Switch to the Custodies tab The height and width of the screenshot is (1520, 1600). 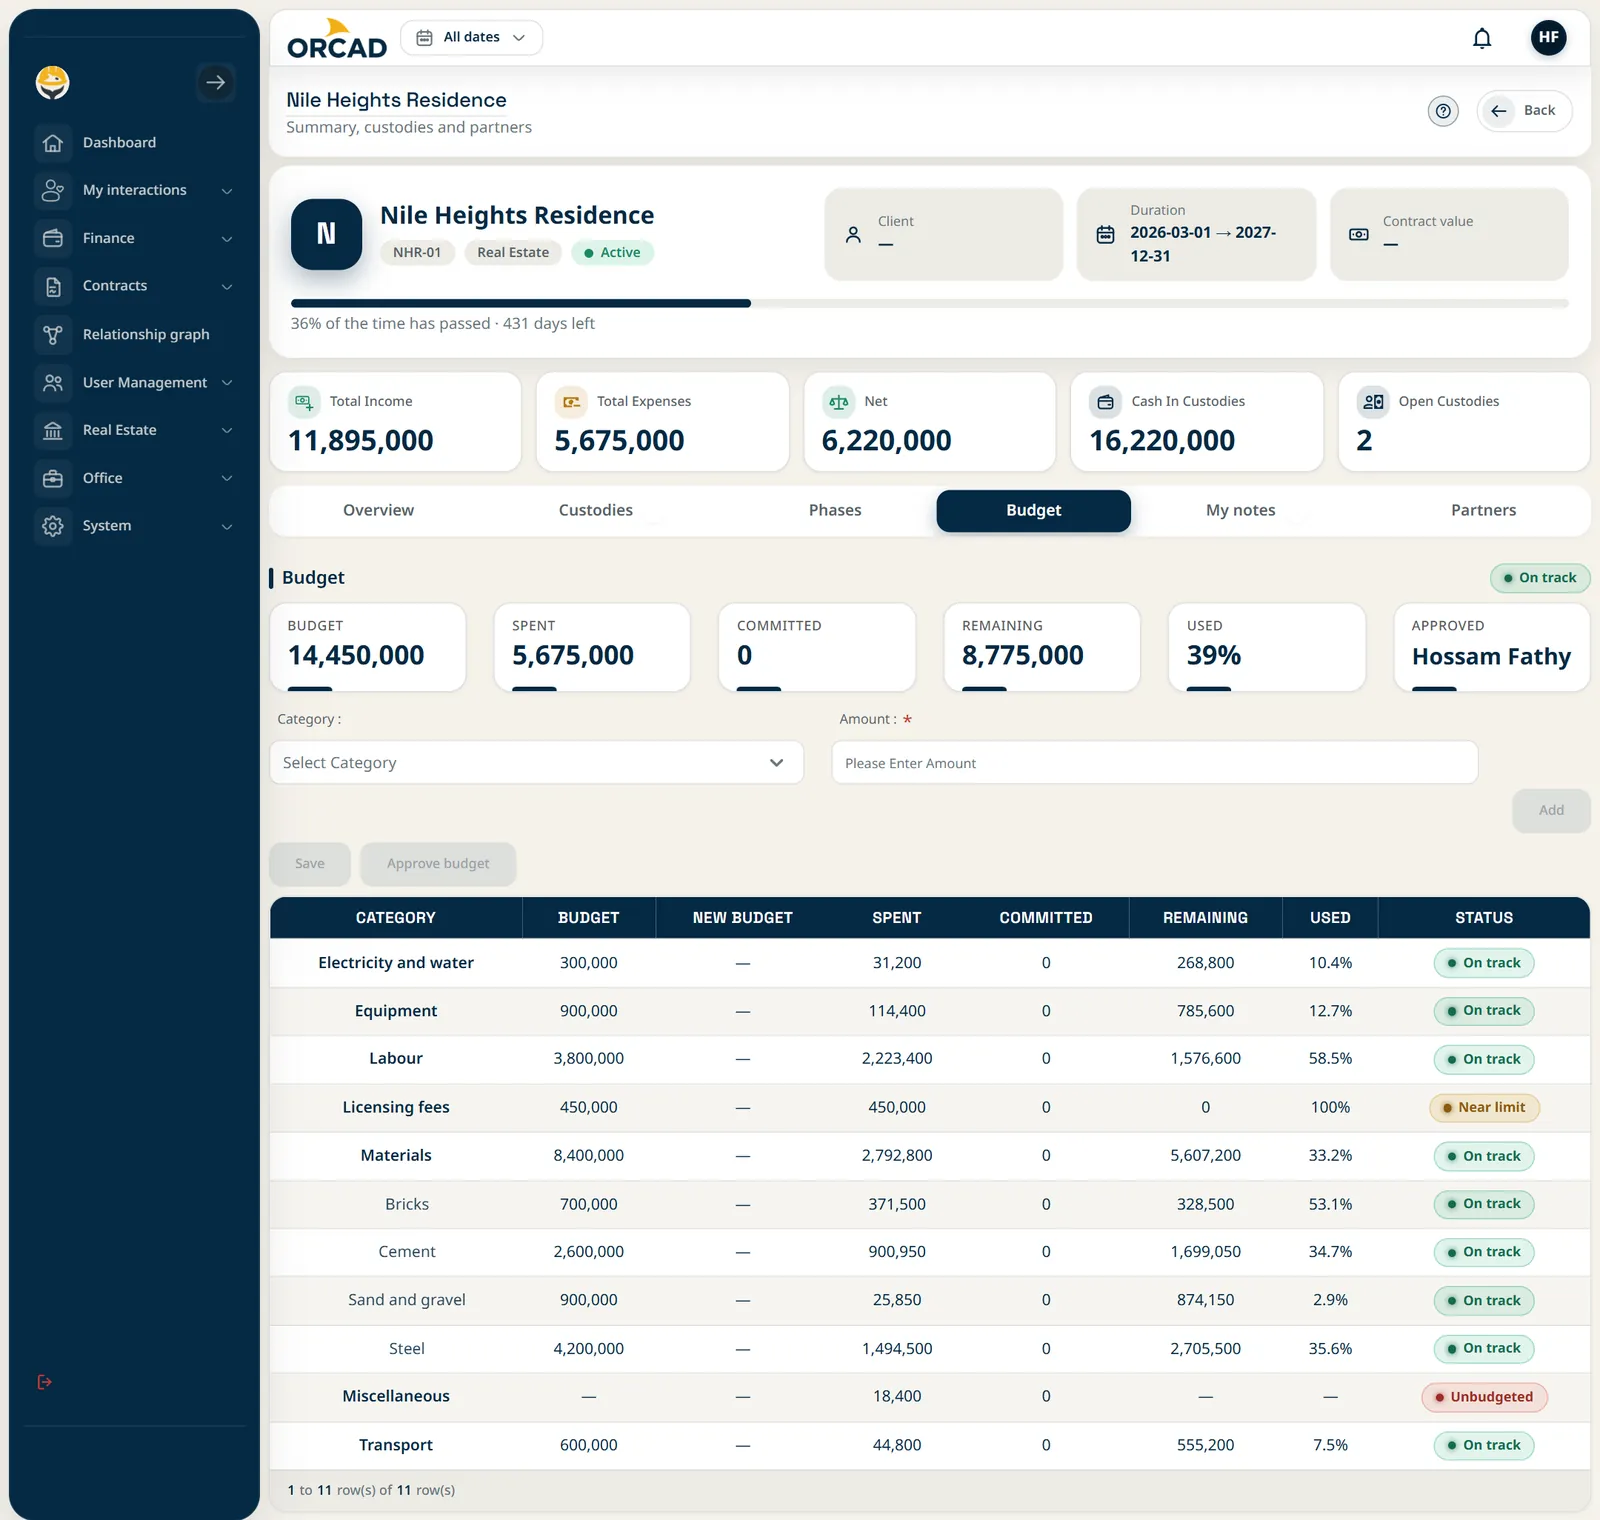[596, 510]
